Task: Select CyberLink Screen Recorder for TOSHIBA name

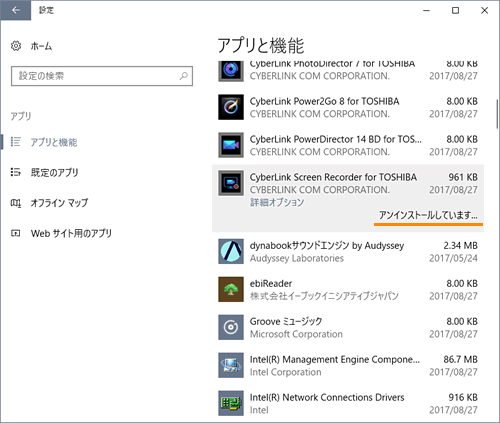Action: (333, 177)
